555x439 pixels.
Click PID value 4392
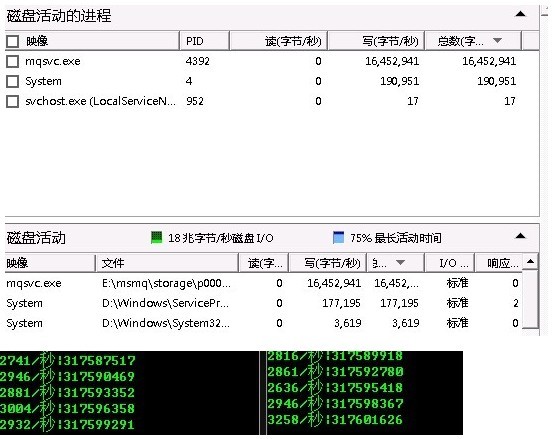tap(198, 61)
